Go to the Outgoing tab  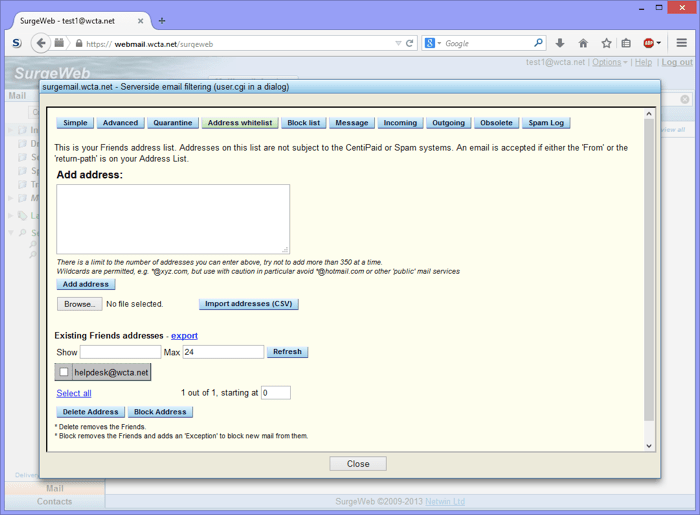[x=448, y=123]
